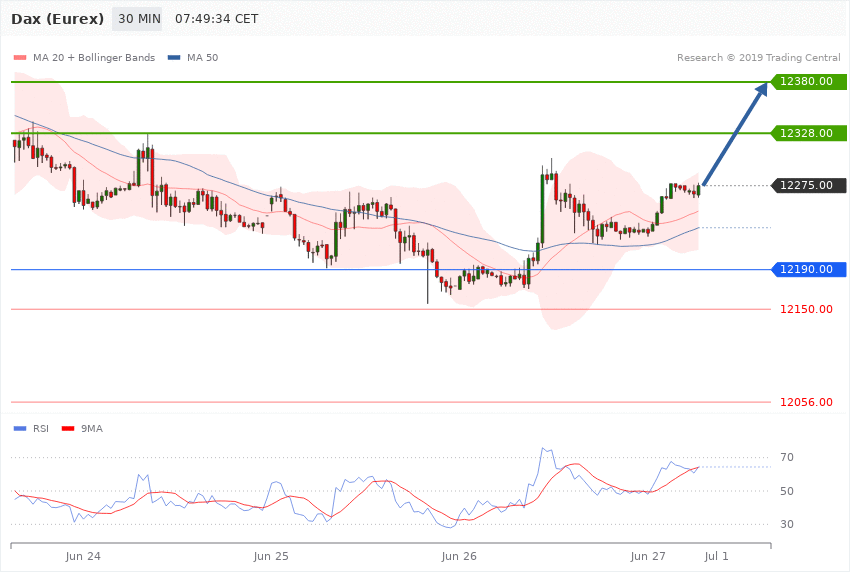Viewport: 850px width, 576px height.
Task: Click the 9MA red legend swatch
Action: coord(68,429)
